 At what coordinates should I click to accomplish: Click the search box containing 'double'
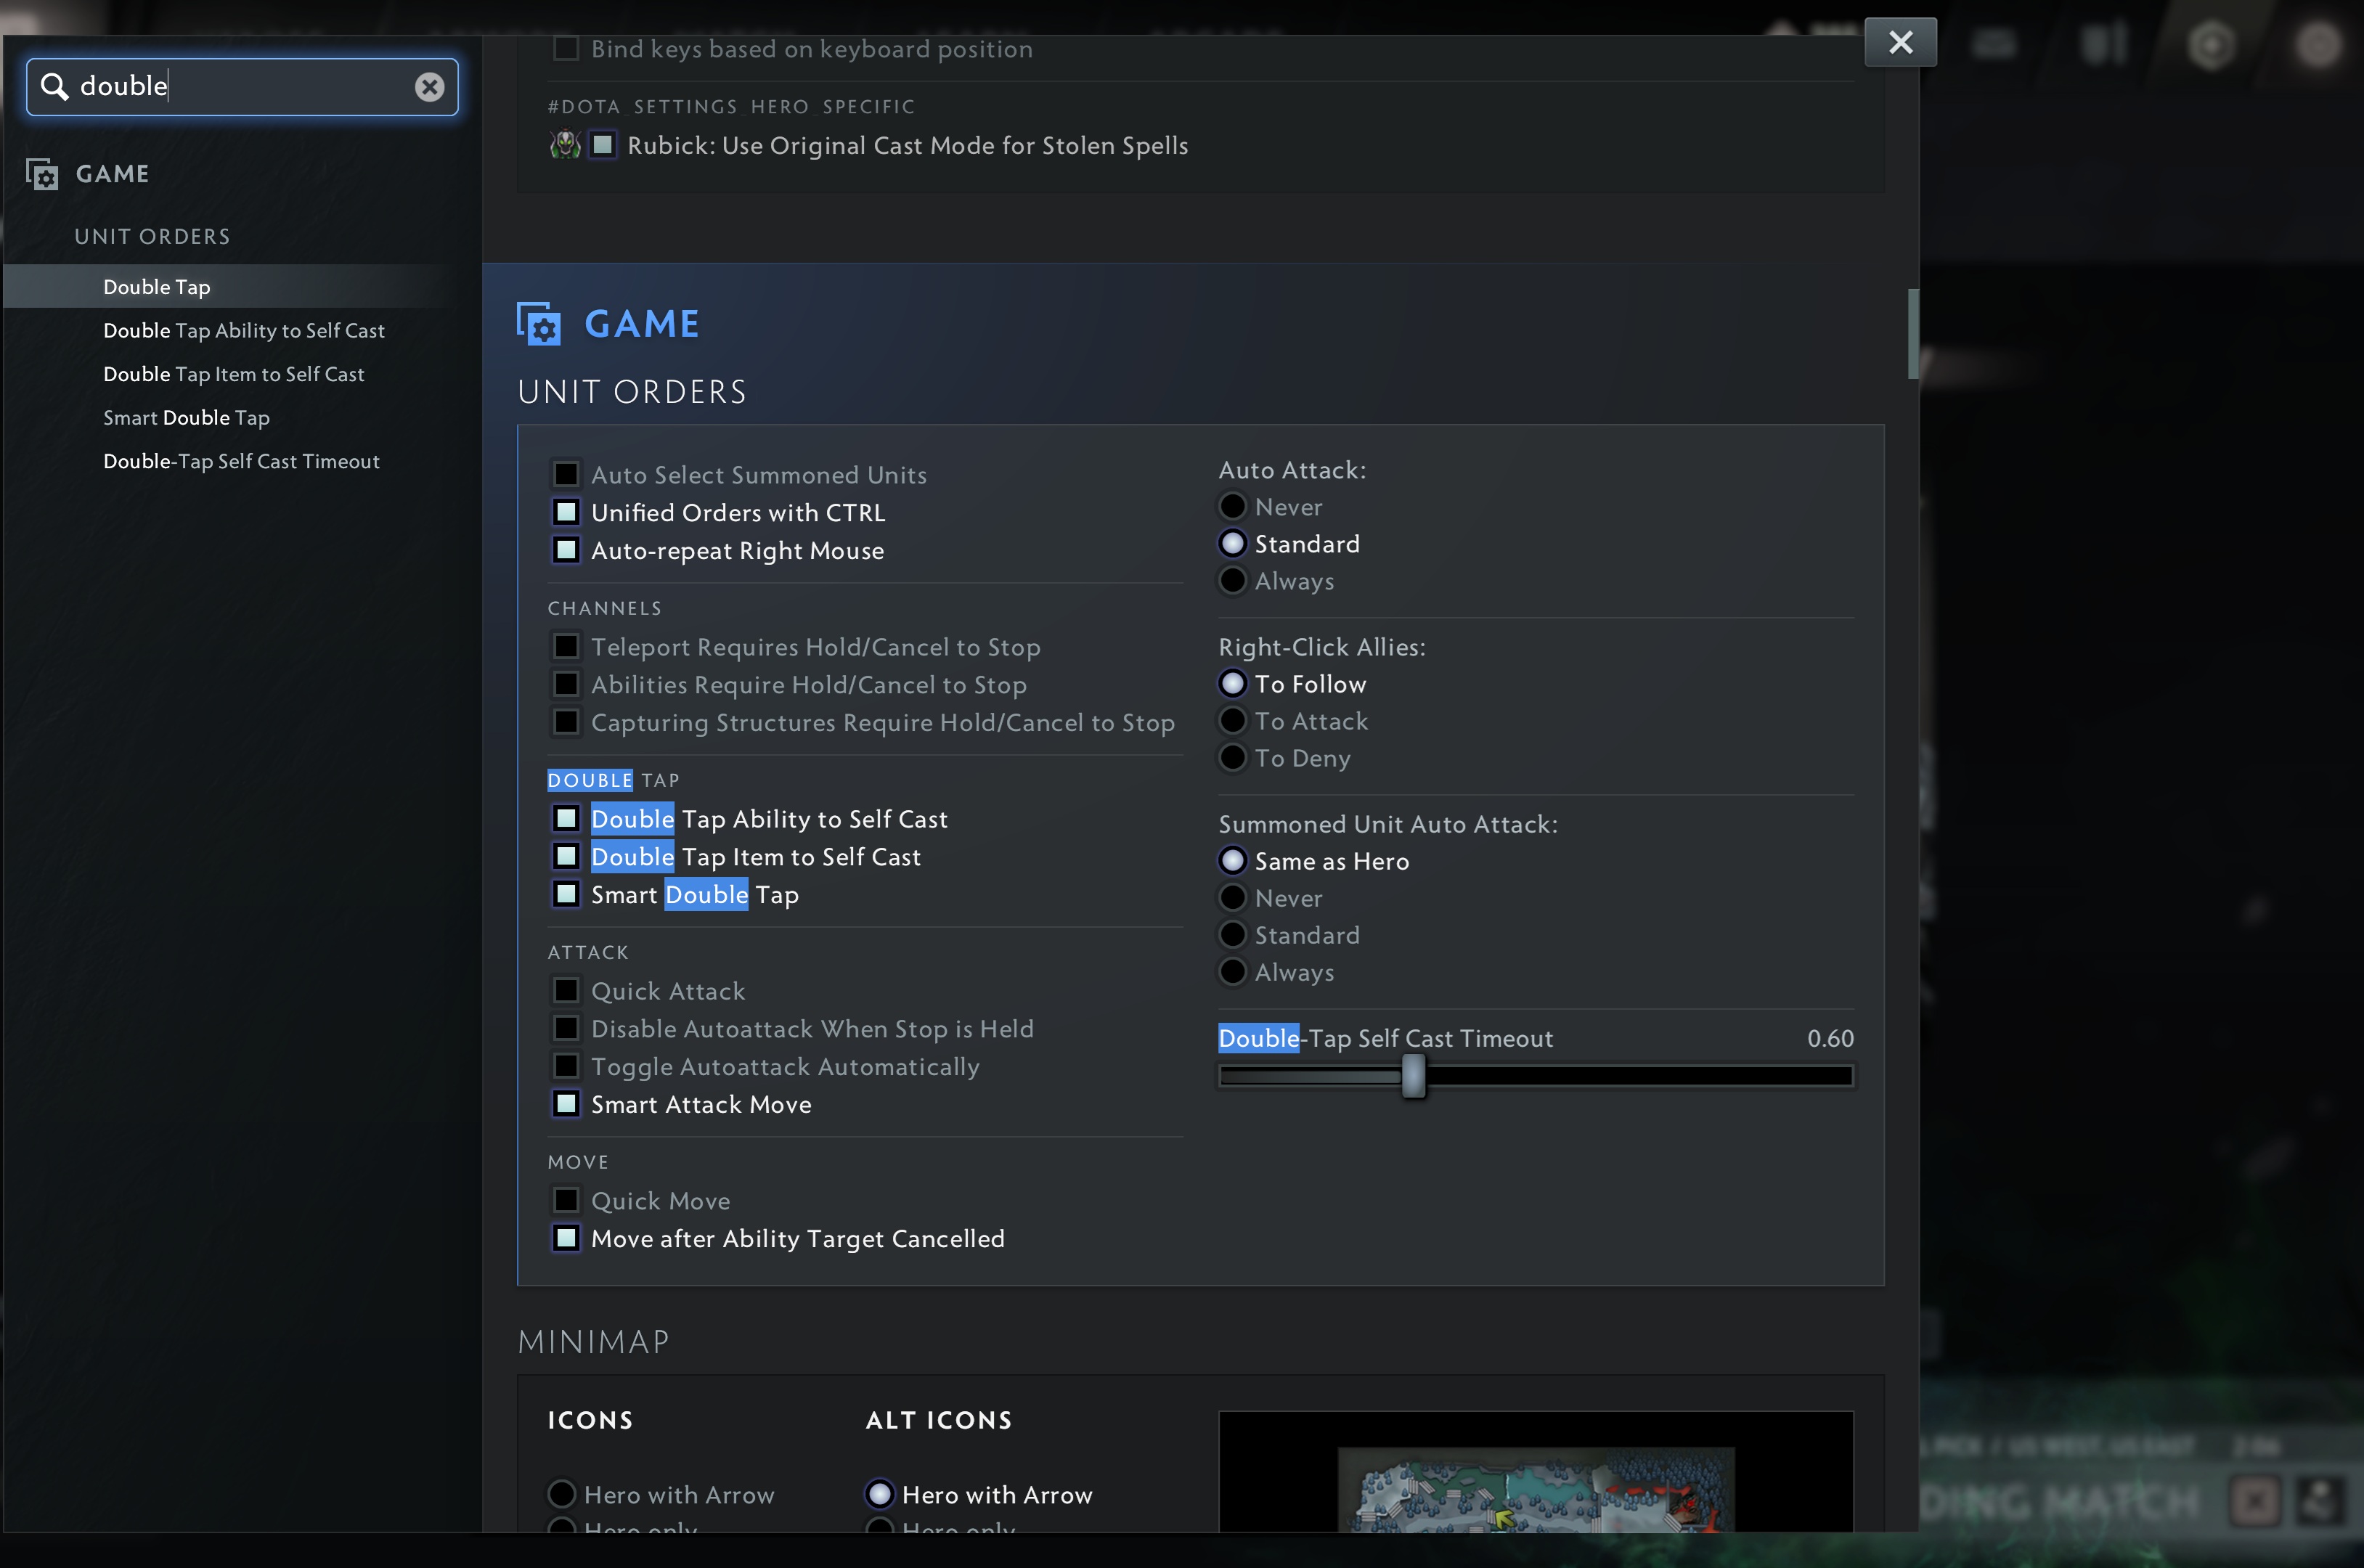[242, 87]
